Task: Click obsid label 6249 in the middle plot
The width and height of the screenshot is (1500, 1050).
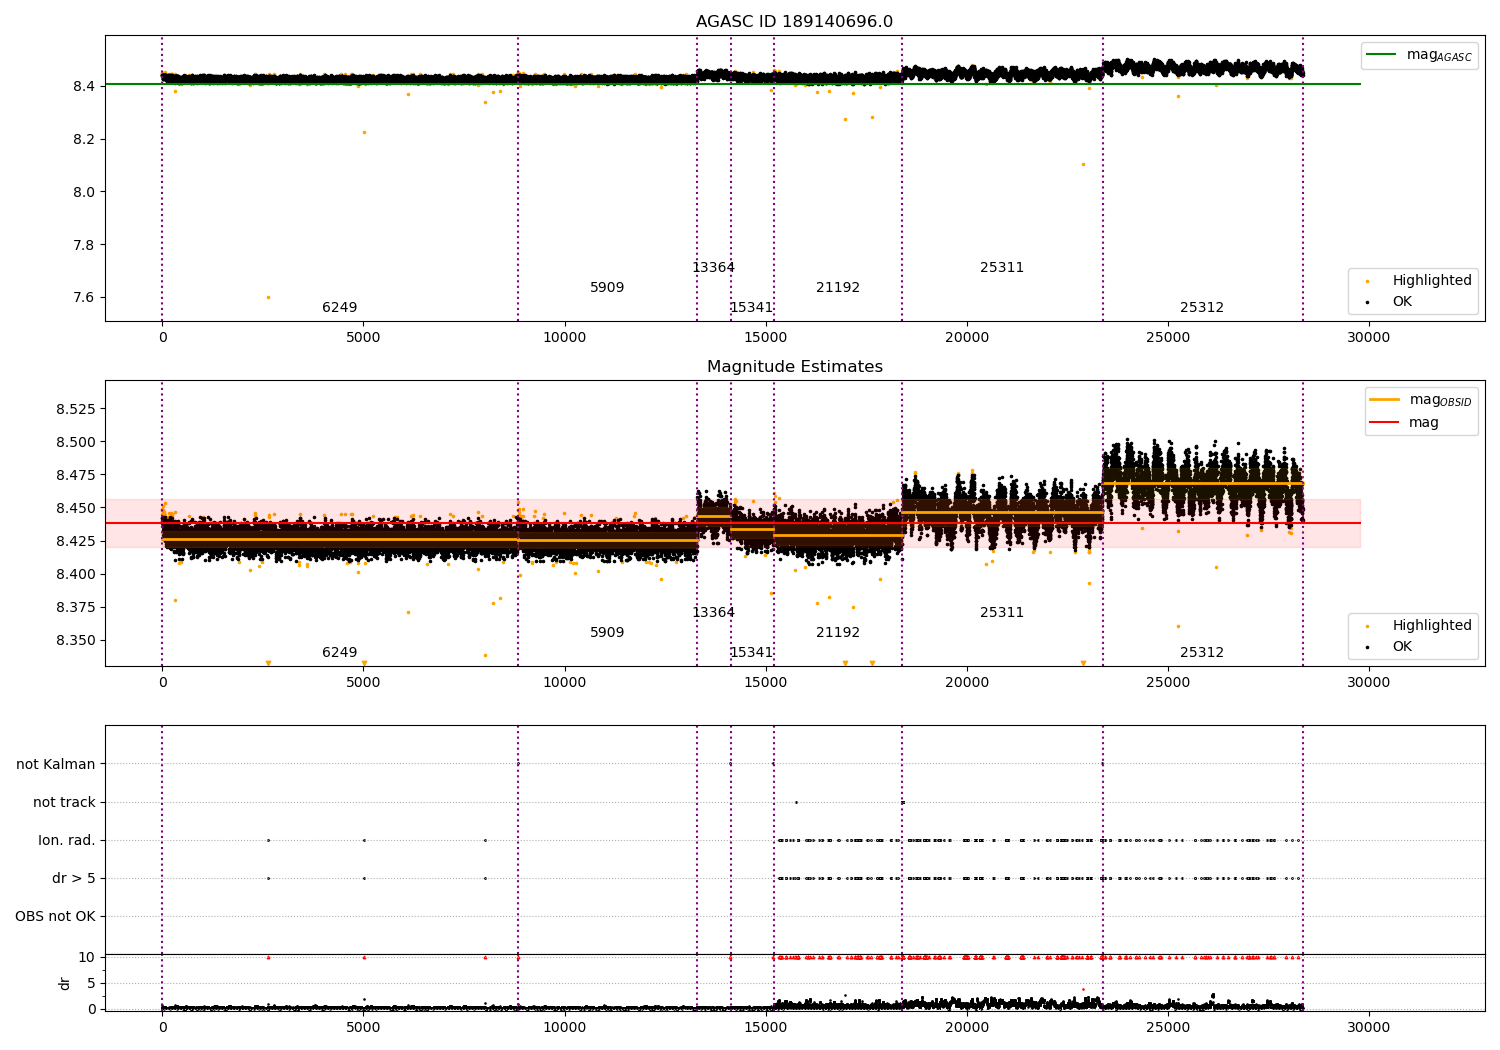Action: click(x=339, y=653)
